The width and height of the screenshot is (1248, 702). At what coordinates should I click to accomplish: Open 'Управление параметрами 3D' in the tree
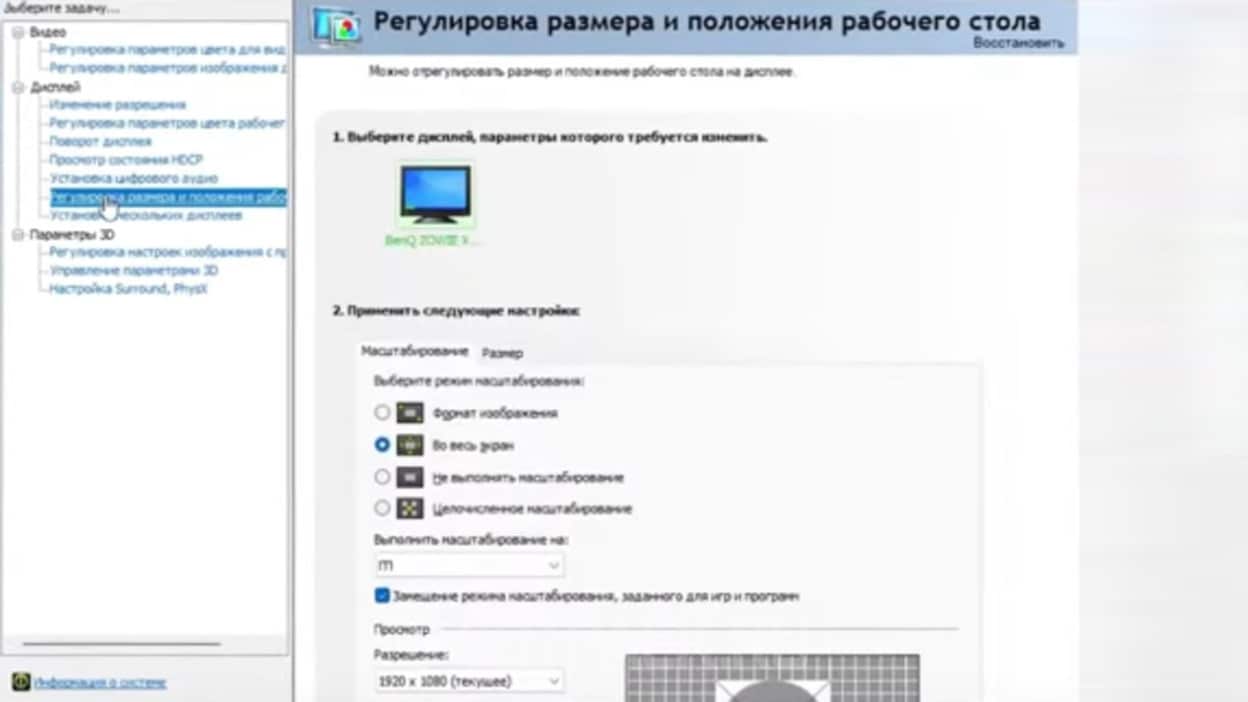point(133,271)
